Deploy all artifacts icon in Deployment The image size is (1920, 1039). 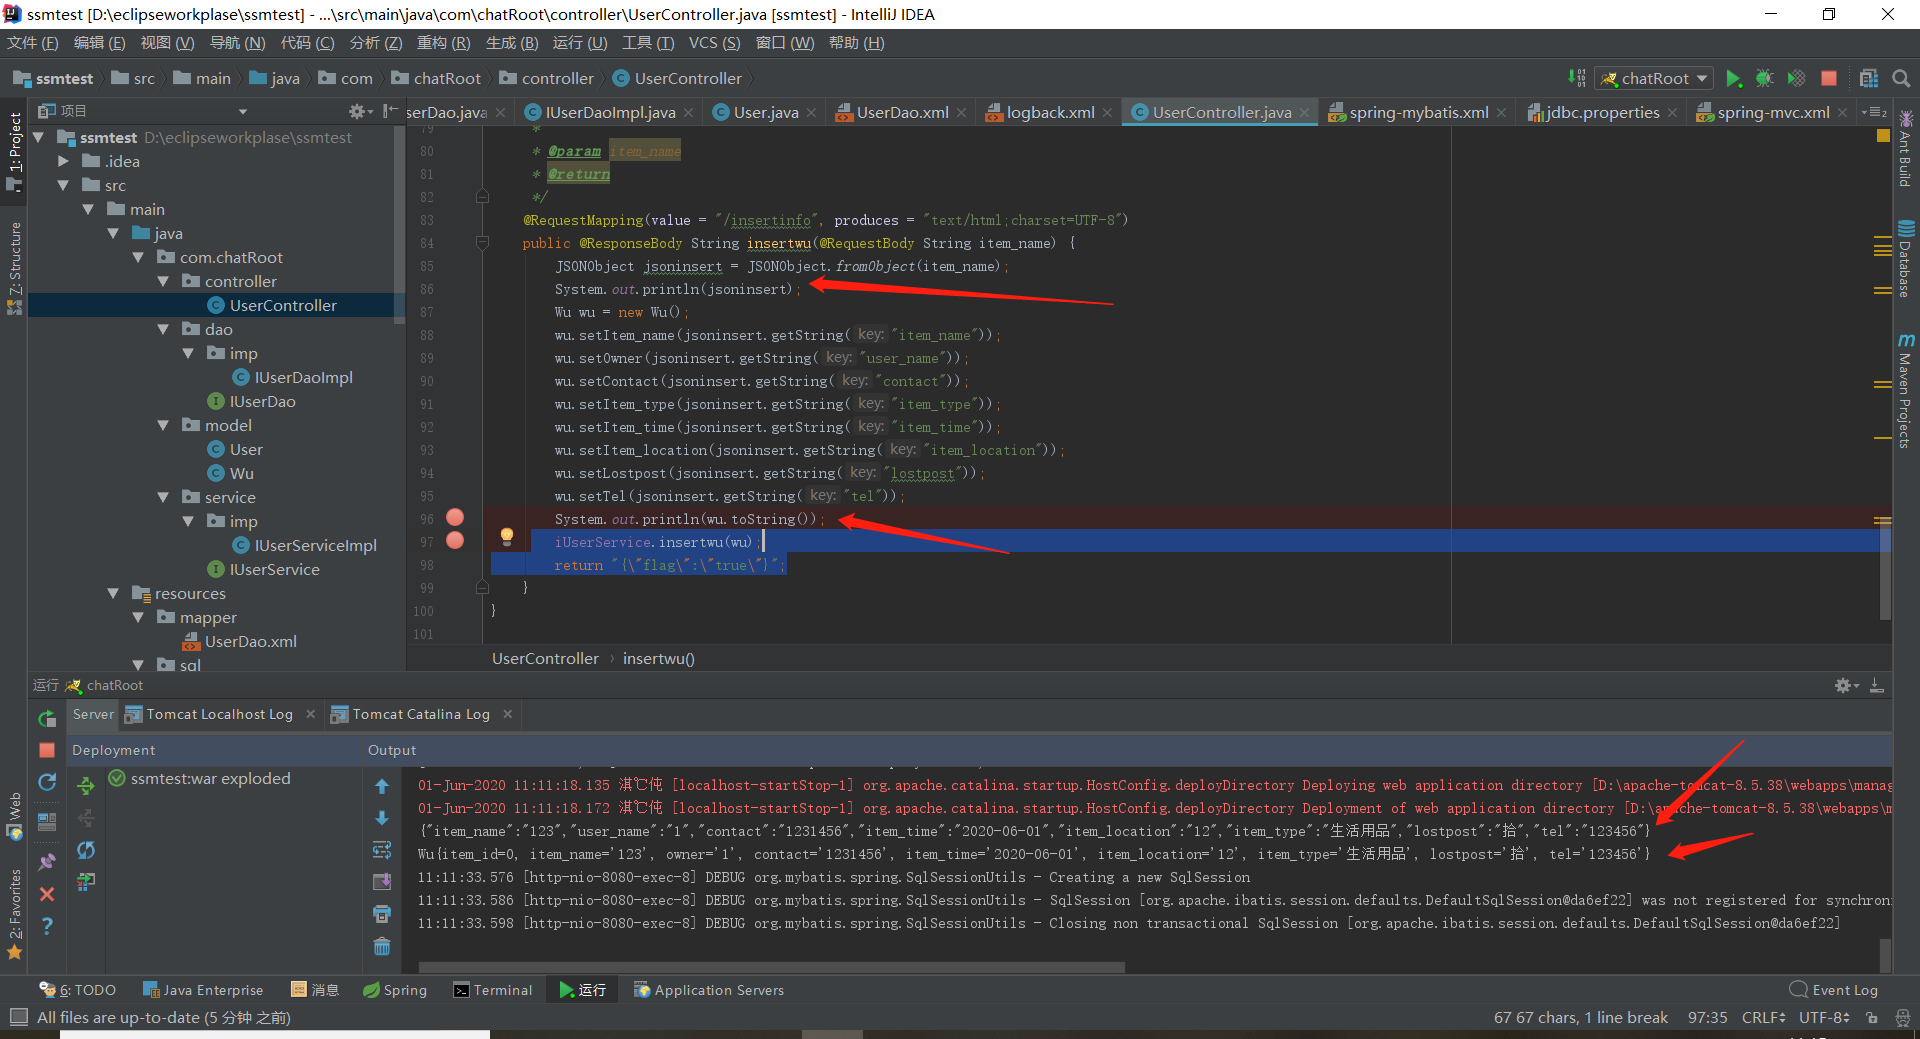click(86, 786)
